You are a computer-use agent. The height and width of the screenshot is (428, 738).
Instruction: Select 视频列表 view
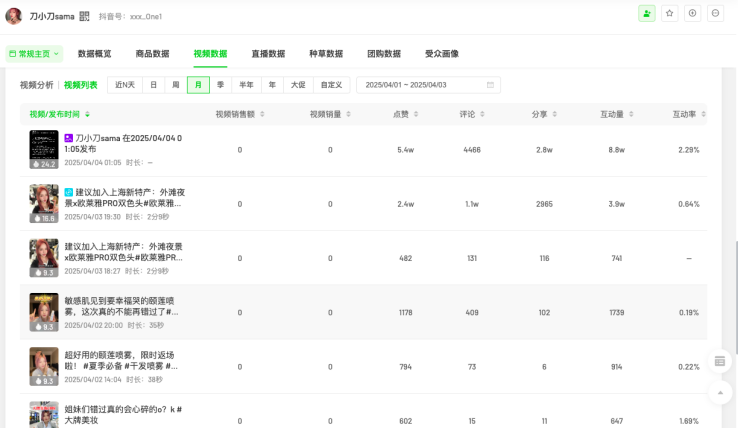[80, 85]
